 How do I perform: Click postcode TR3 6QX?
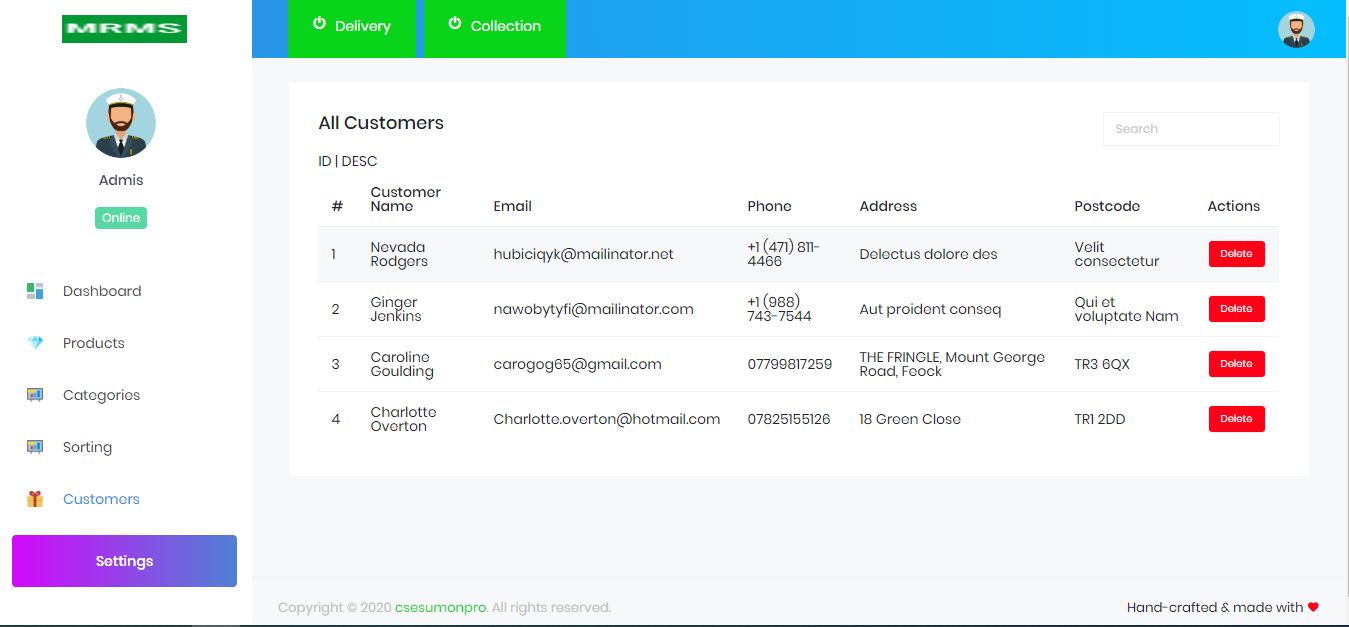1102,364
